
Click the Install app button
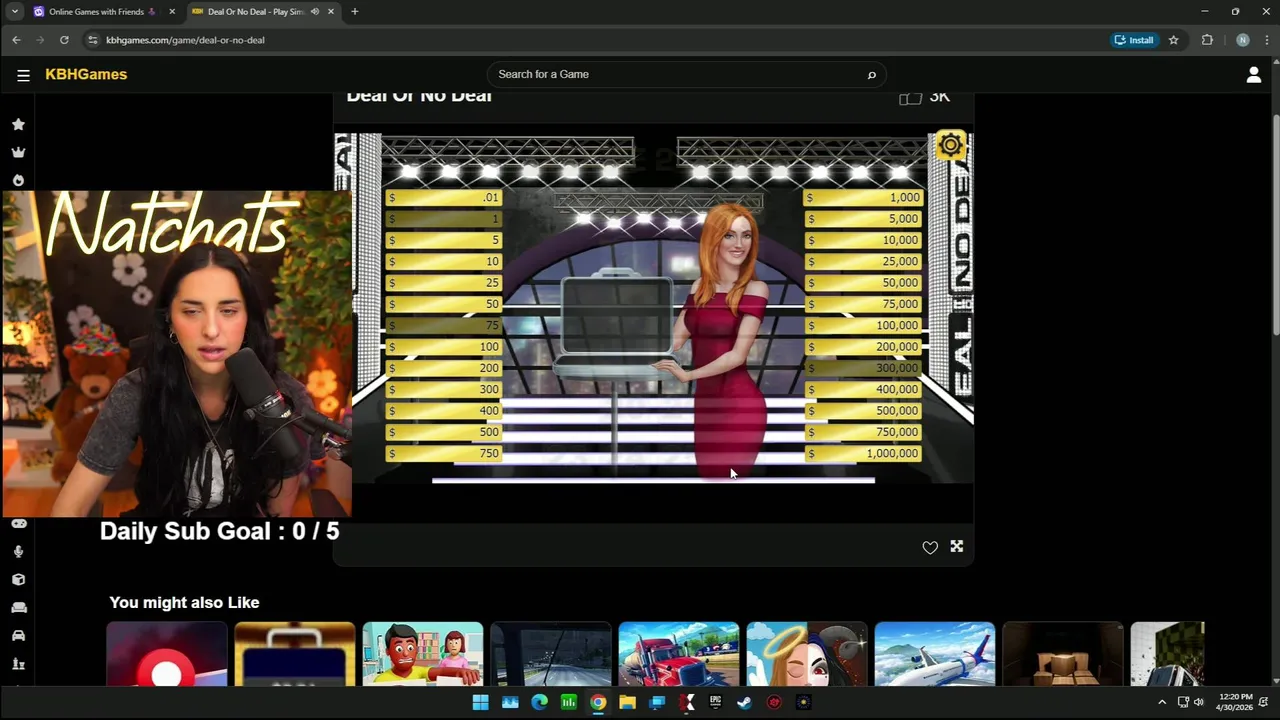(1134, 40)
